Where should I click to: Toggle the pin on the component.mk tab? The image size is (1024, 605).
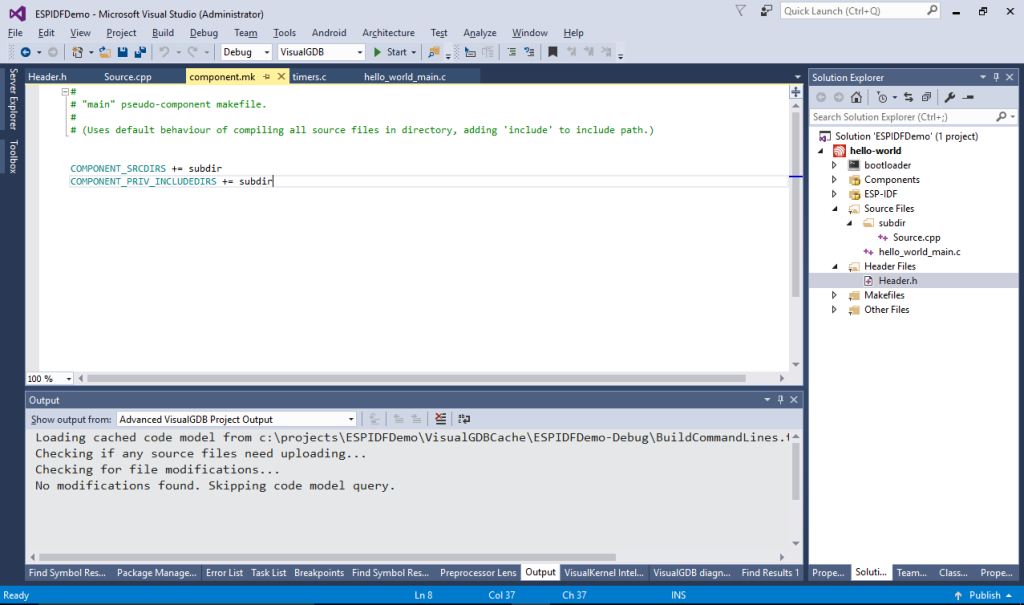tap(266, 77)
